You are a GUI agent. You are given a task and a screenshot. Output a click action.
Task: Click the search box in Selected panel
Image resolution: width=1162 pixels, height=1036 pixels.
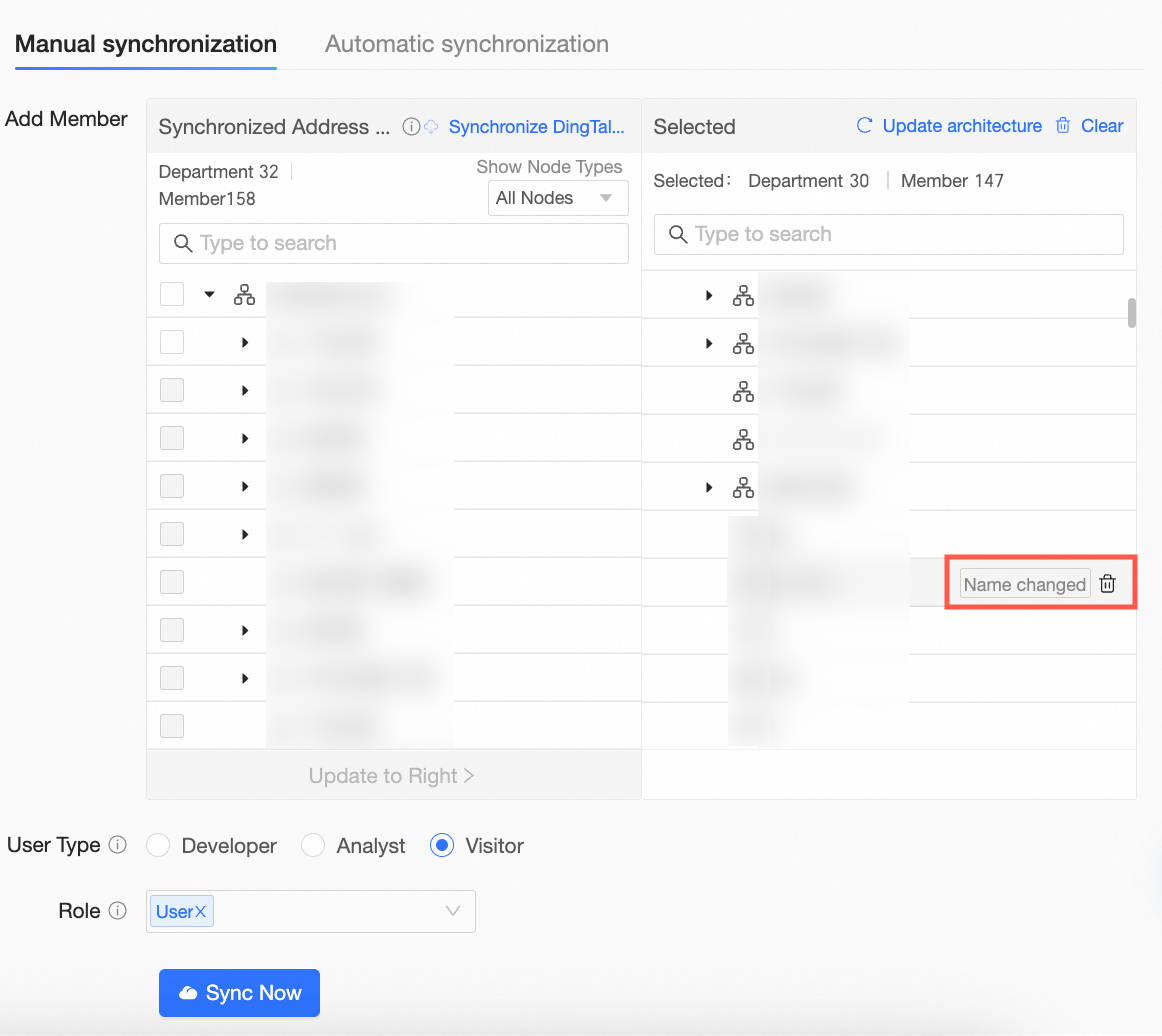click(888, 234)
